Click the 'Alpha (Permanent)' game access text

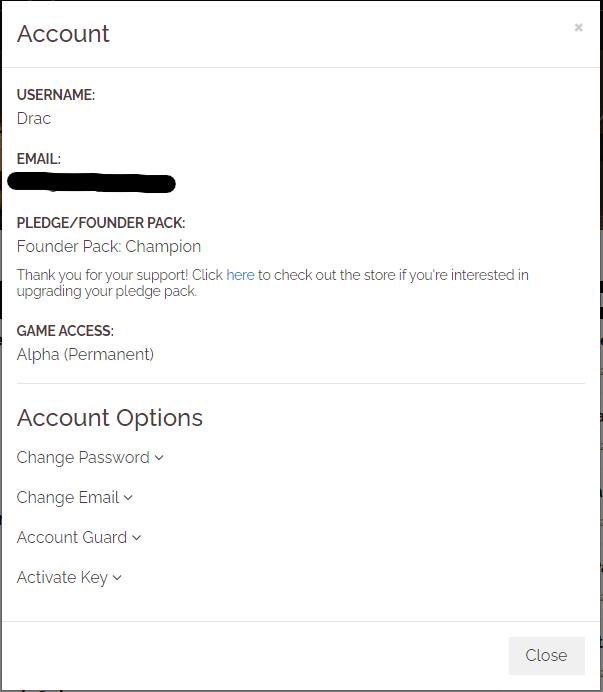pyautogui.click(x=85, y=354)
